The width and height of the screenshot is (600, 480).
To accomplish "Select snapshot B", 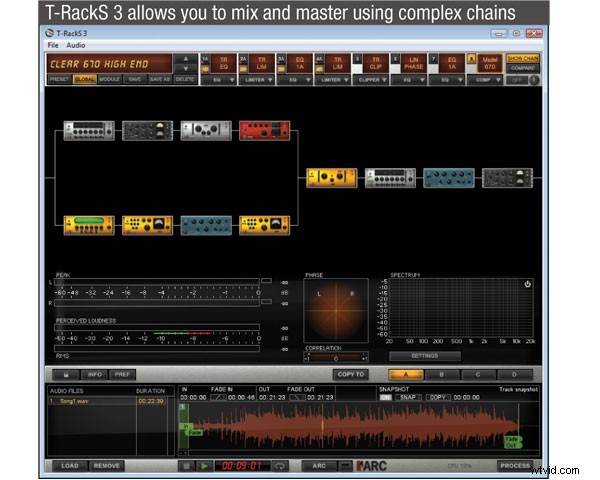I will click(x=442, y=375).
